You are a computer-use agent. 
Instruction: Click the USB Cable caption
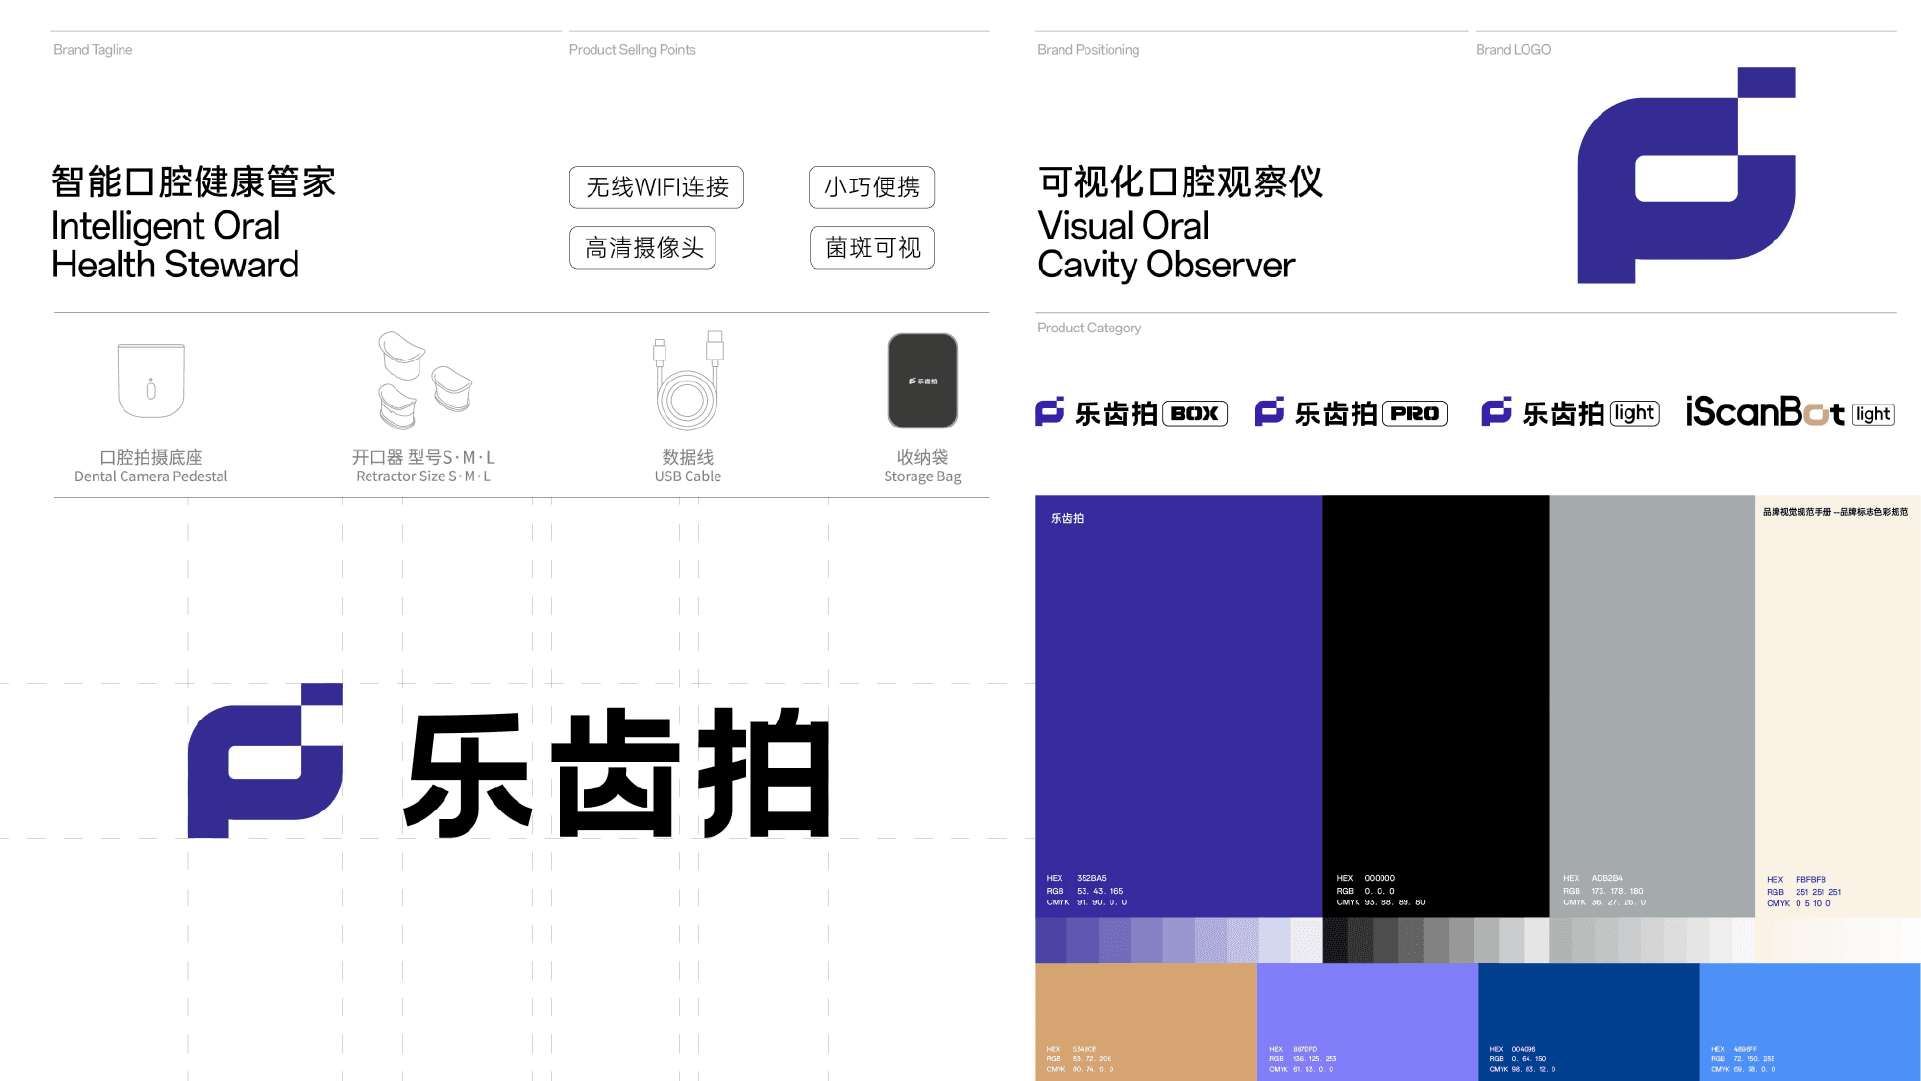click(688, 476)
